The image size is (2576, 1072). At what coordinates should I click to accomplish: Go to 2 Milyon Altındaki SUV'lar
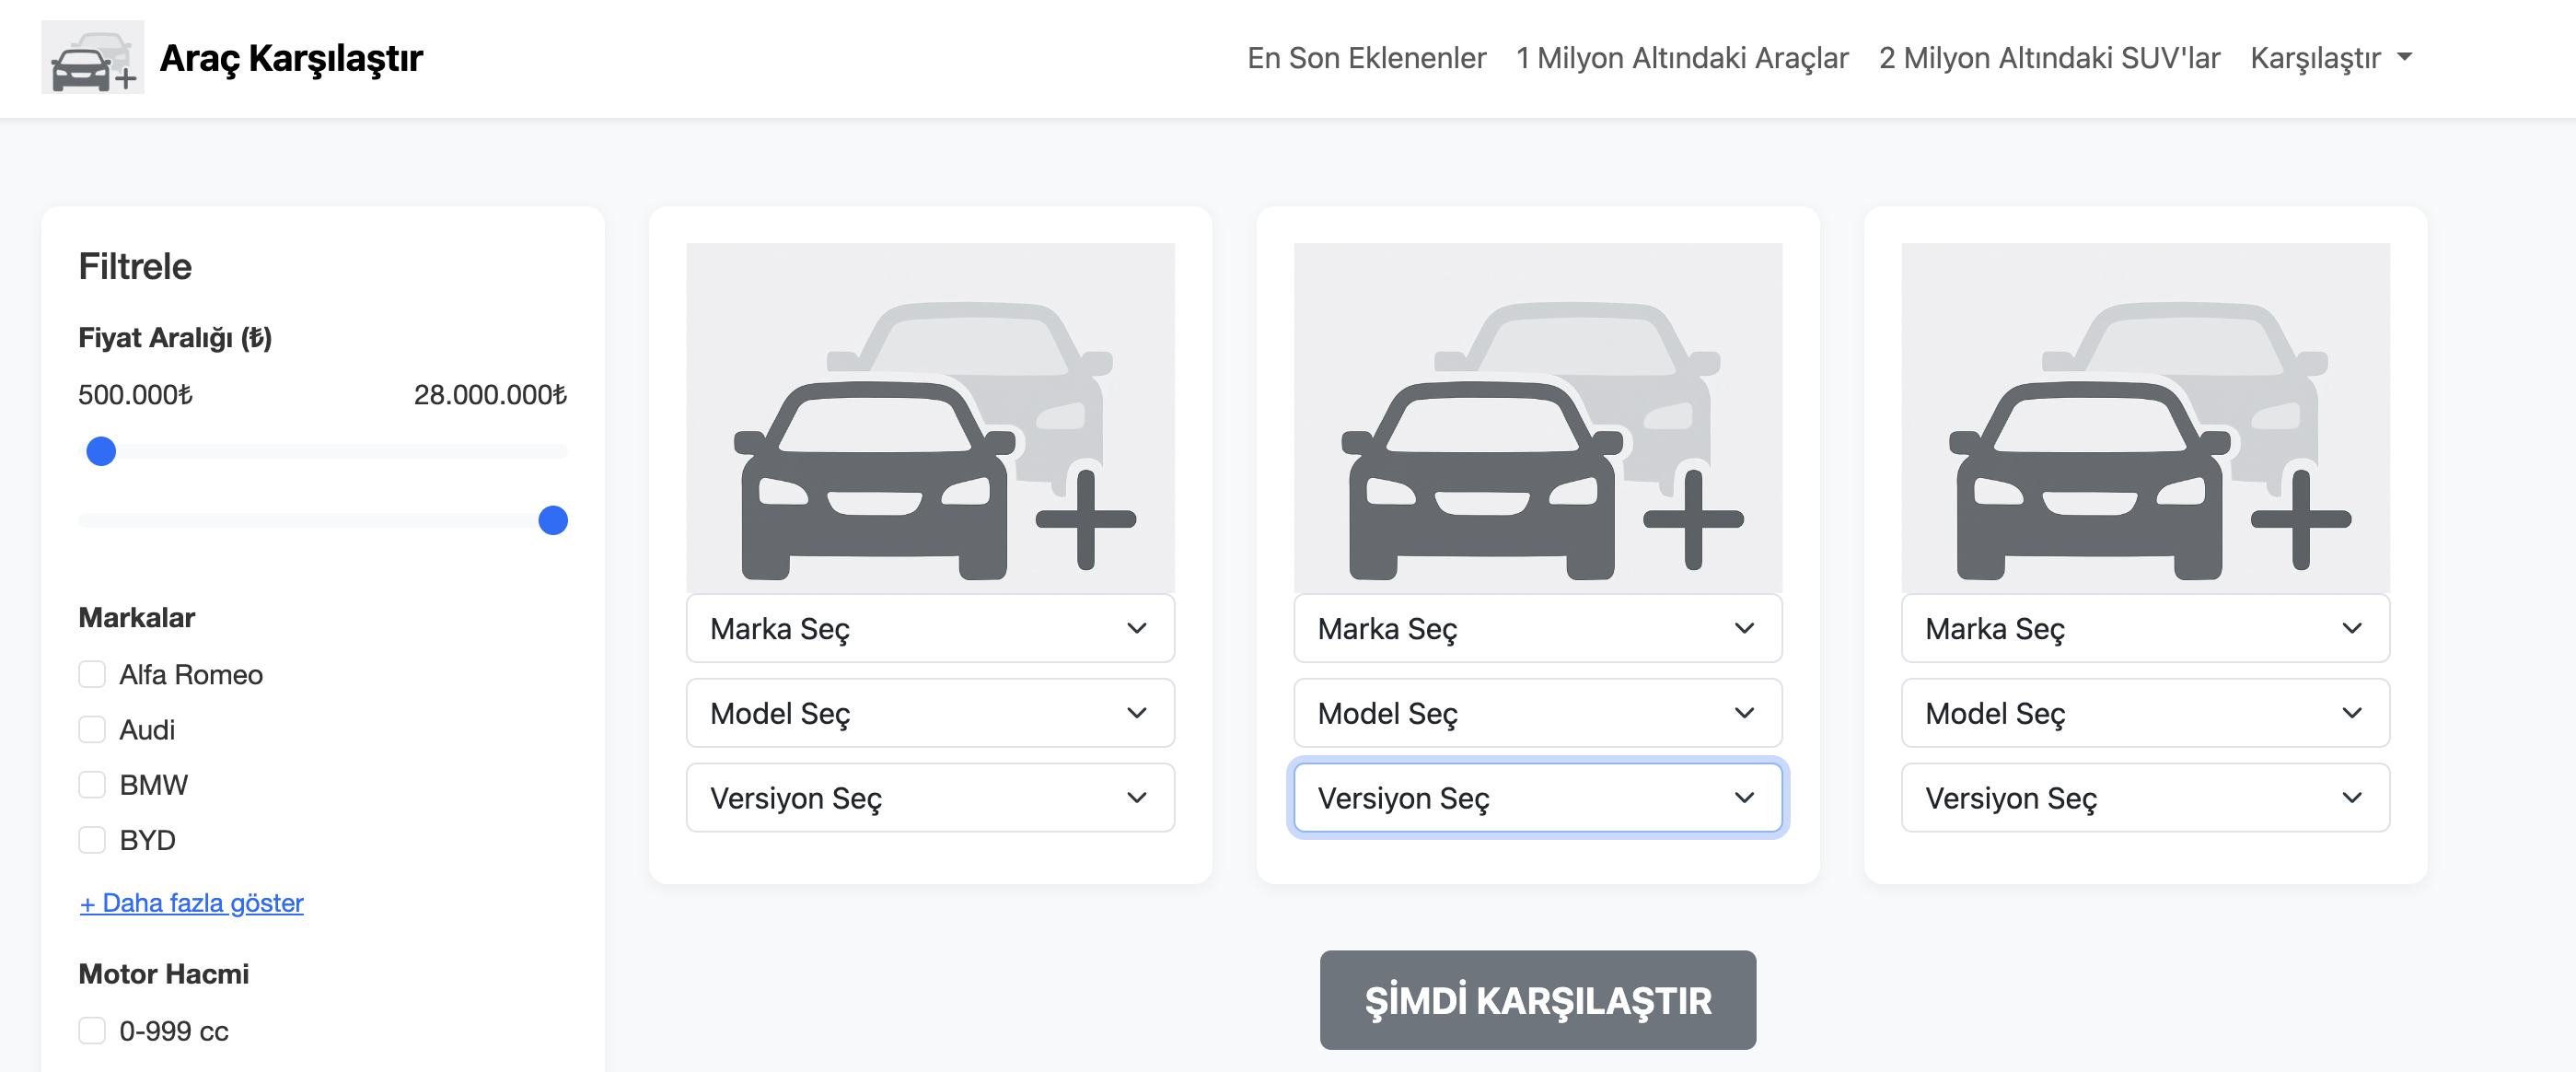point(2049,58)
